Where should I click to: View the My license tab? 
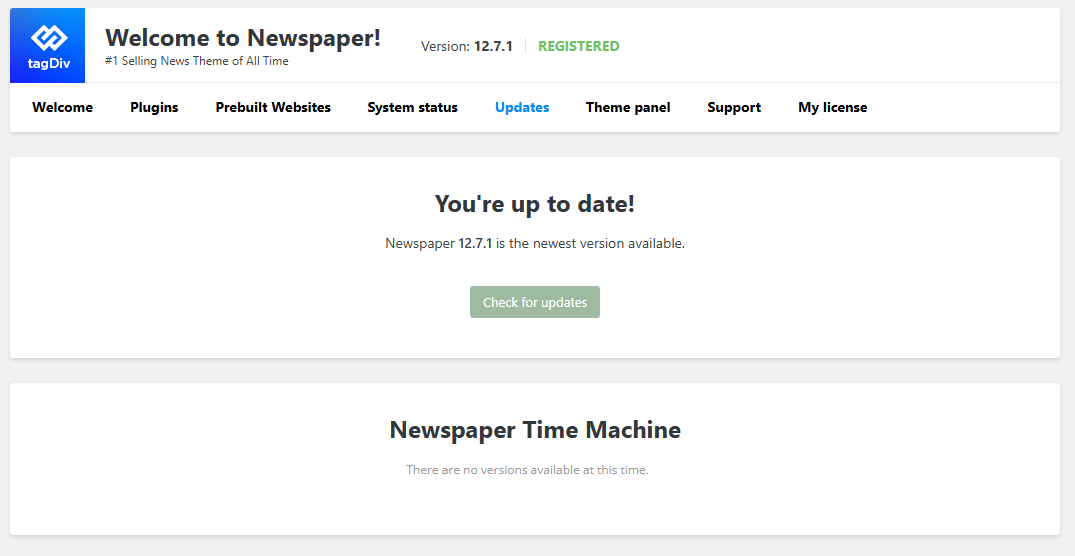832,108
